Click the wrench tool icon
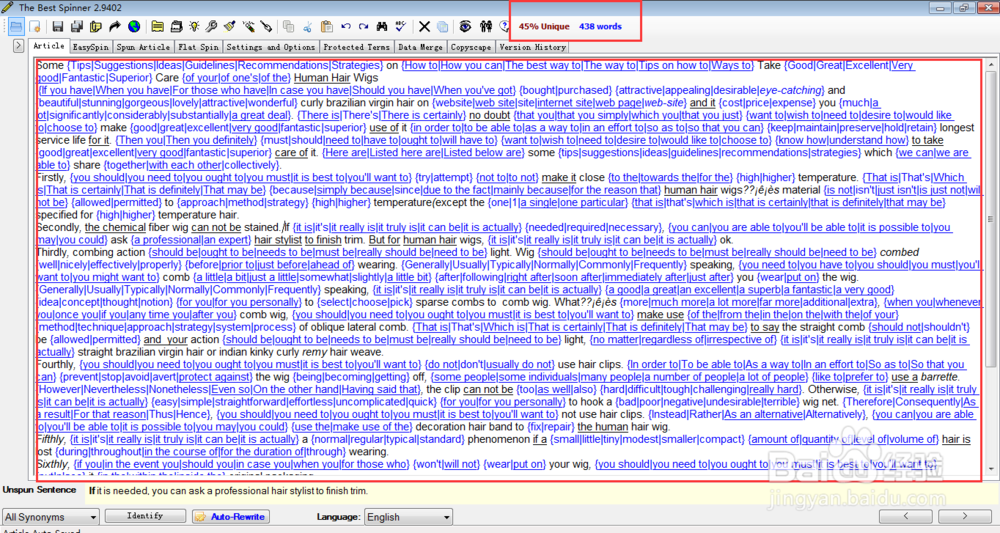1000x533 pixels. [x=212, y=27]
